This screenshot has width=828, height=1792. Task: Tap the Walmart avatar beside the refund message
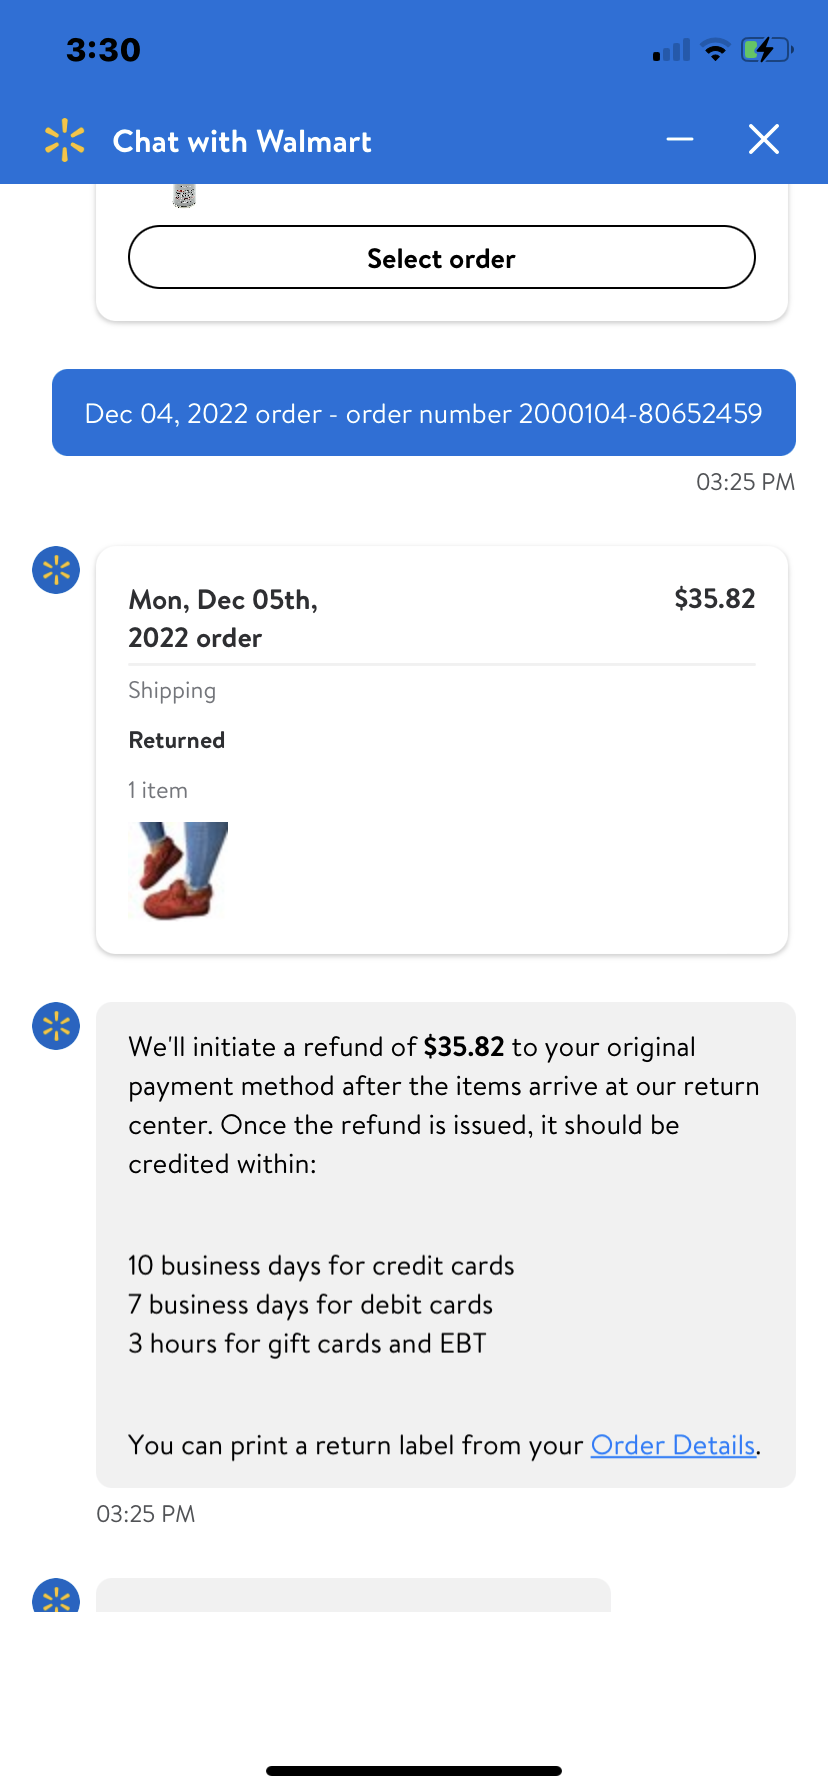coord(56,1026)
